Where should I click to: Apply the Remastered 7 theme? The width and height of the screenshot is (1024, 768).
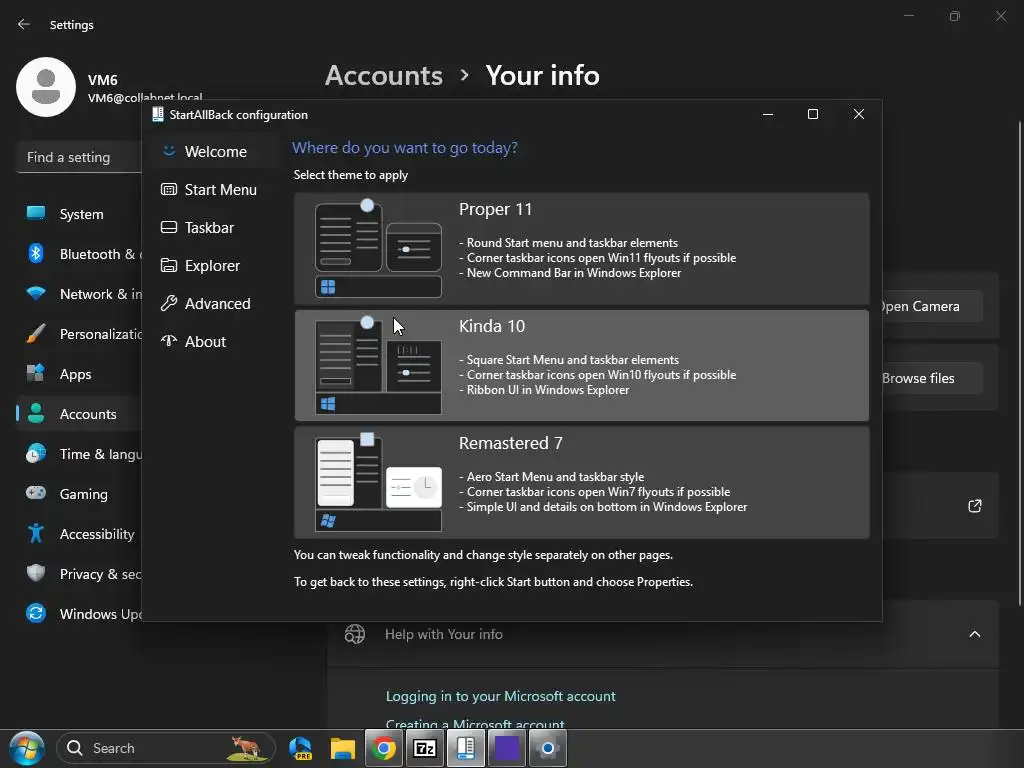point(581,482)
